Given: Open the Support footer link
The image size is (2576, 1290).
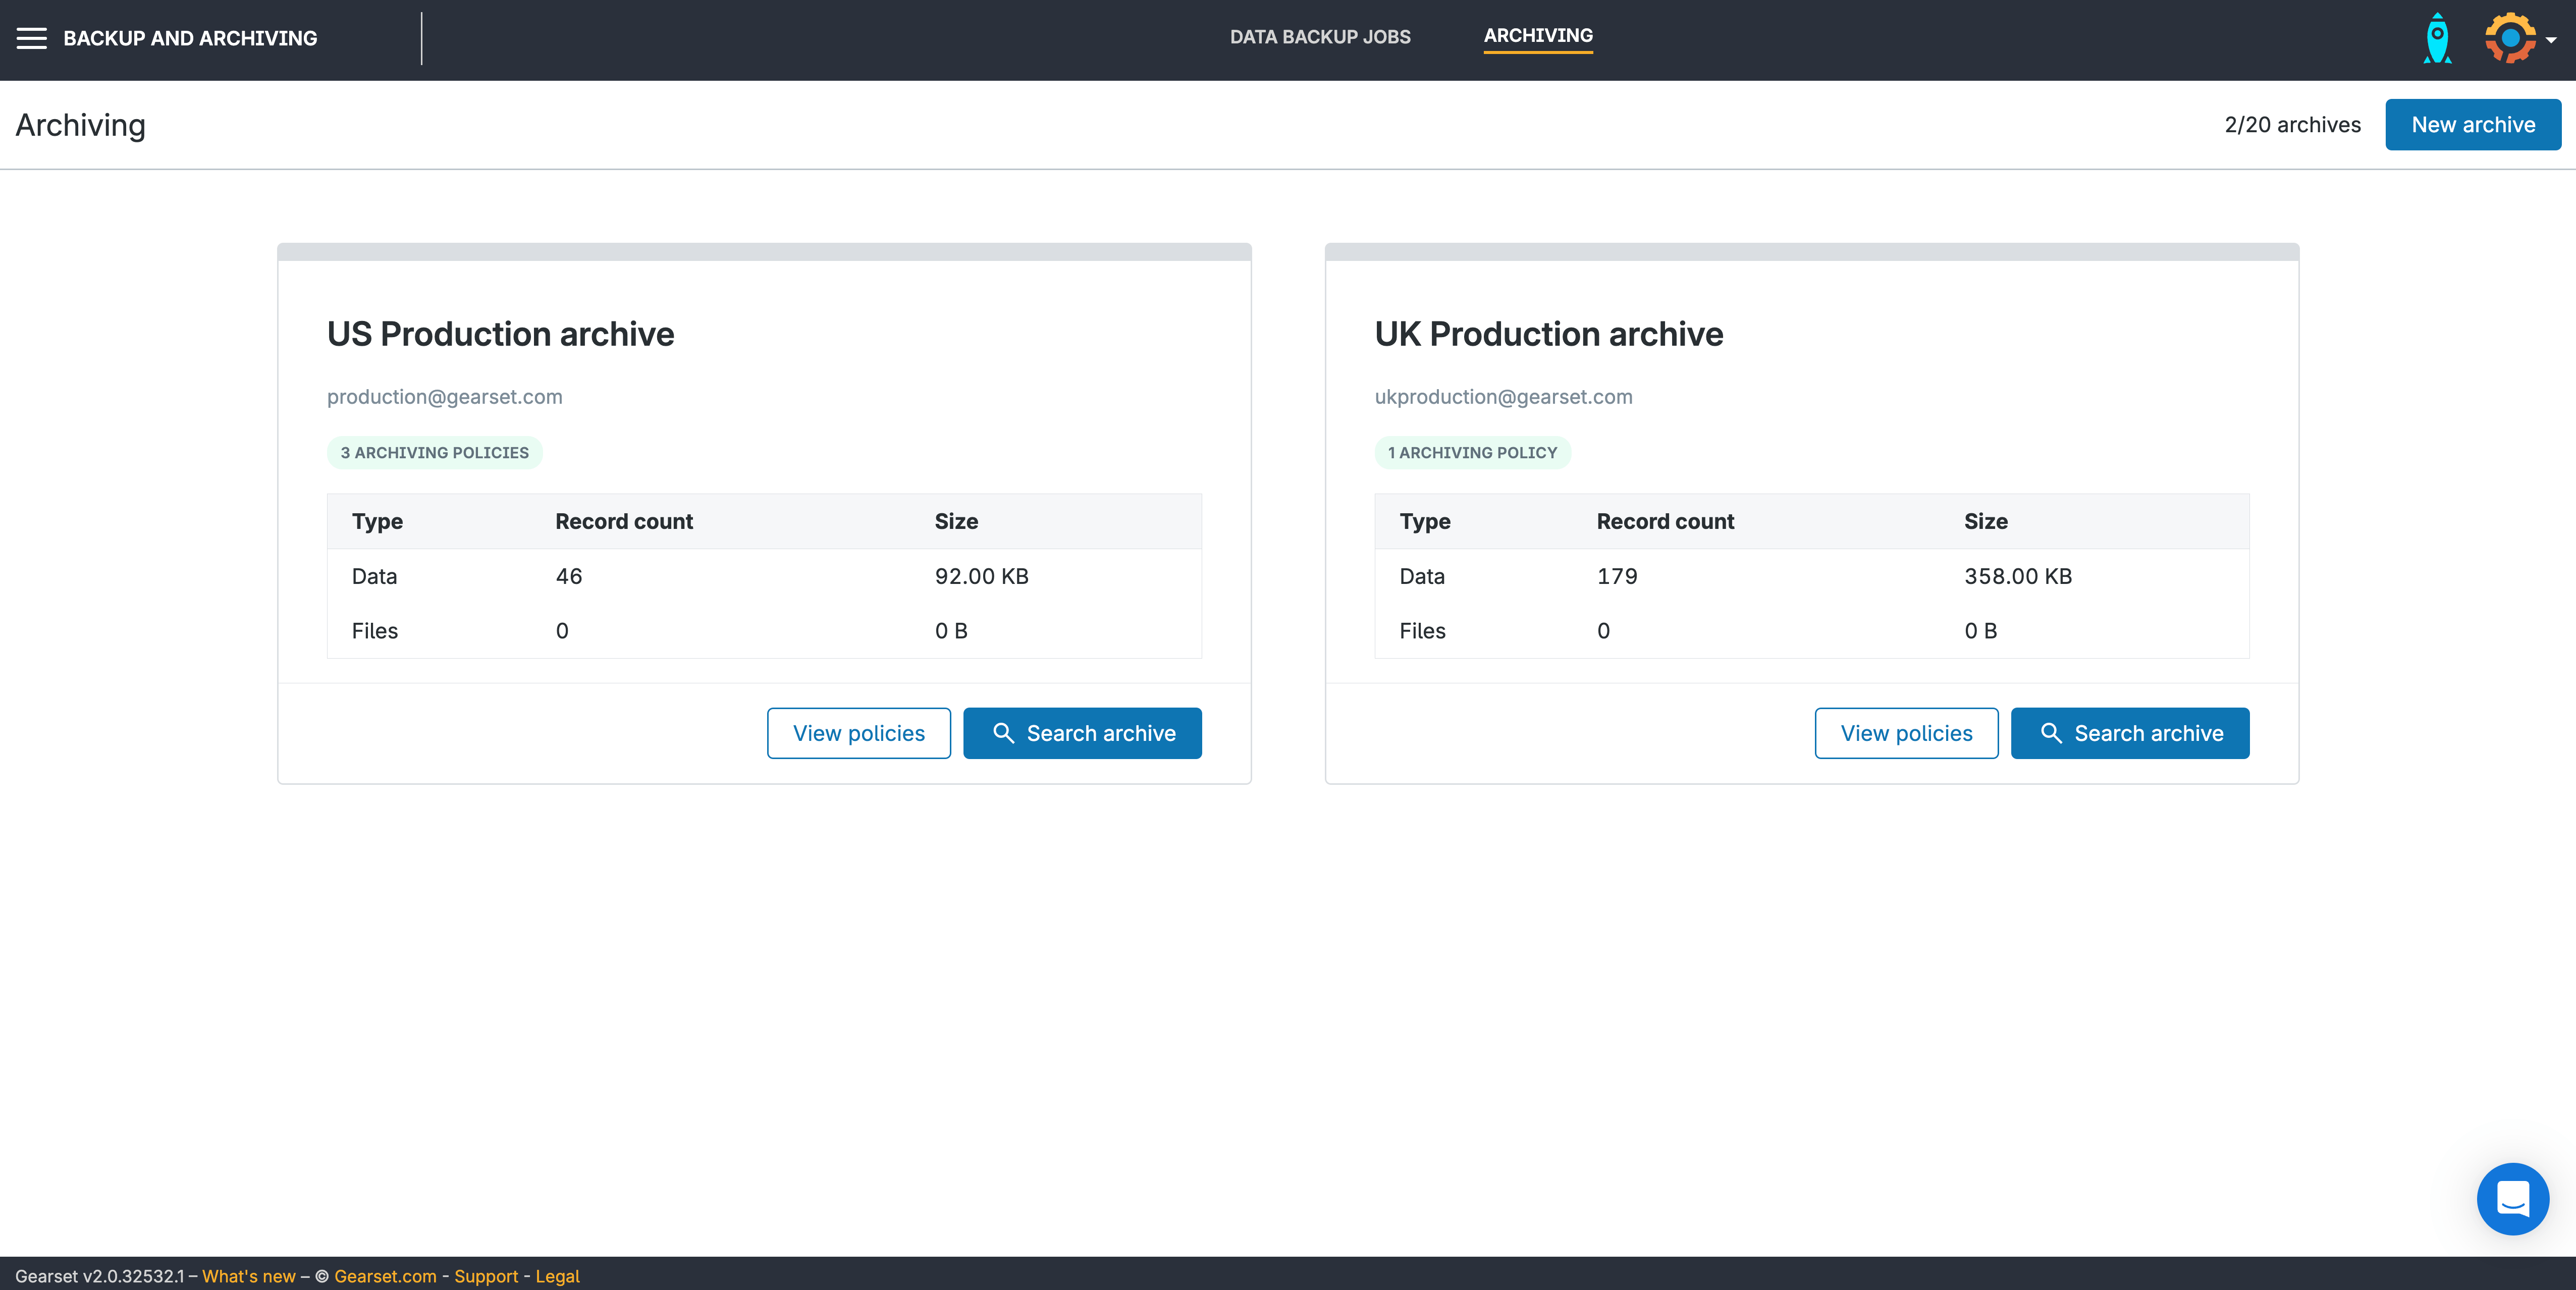Looking at the screenshot, I should [486, 1276].
